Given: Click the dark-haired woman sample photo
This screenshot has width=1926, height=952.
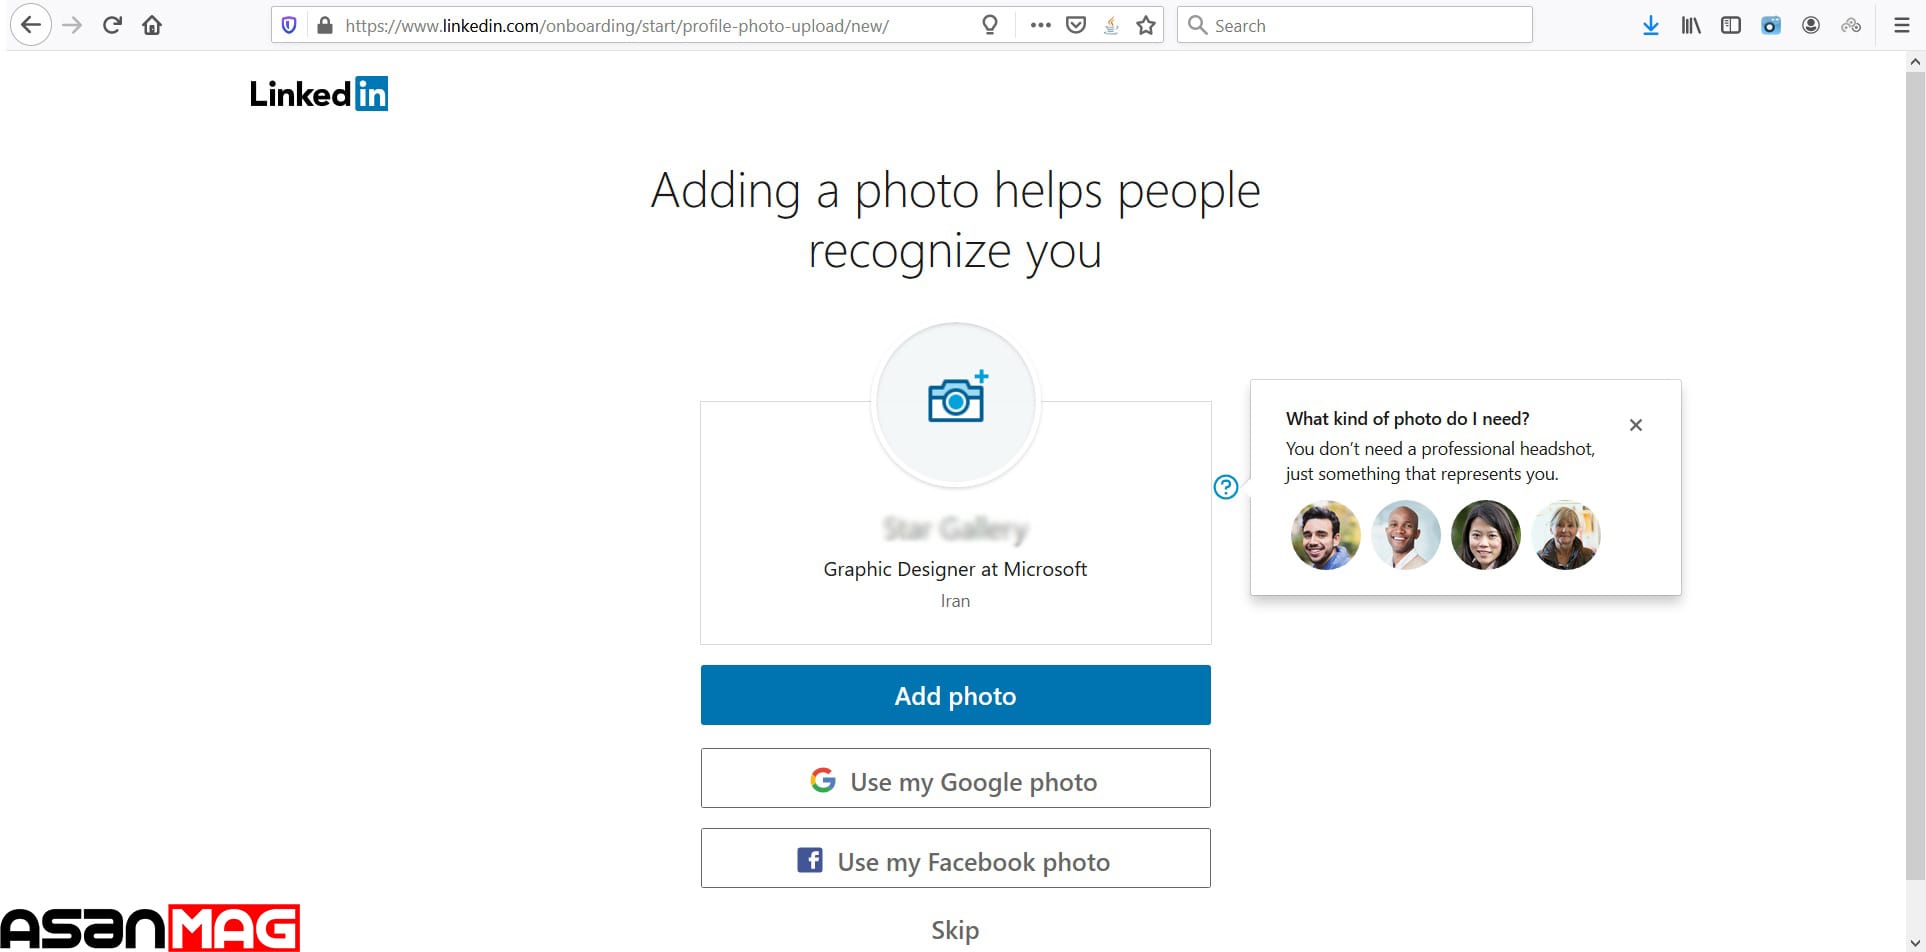Looking at the screenshot, I should click(x=1486, y=535).
